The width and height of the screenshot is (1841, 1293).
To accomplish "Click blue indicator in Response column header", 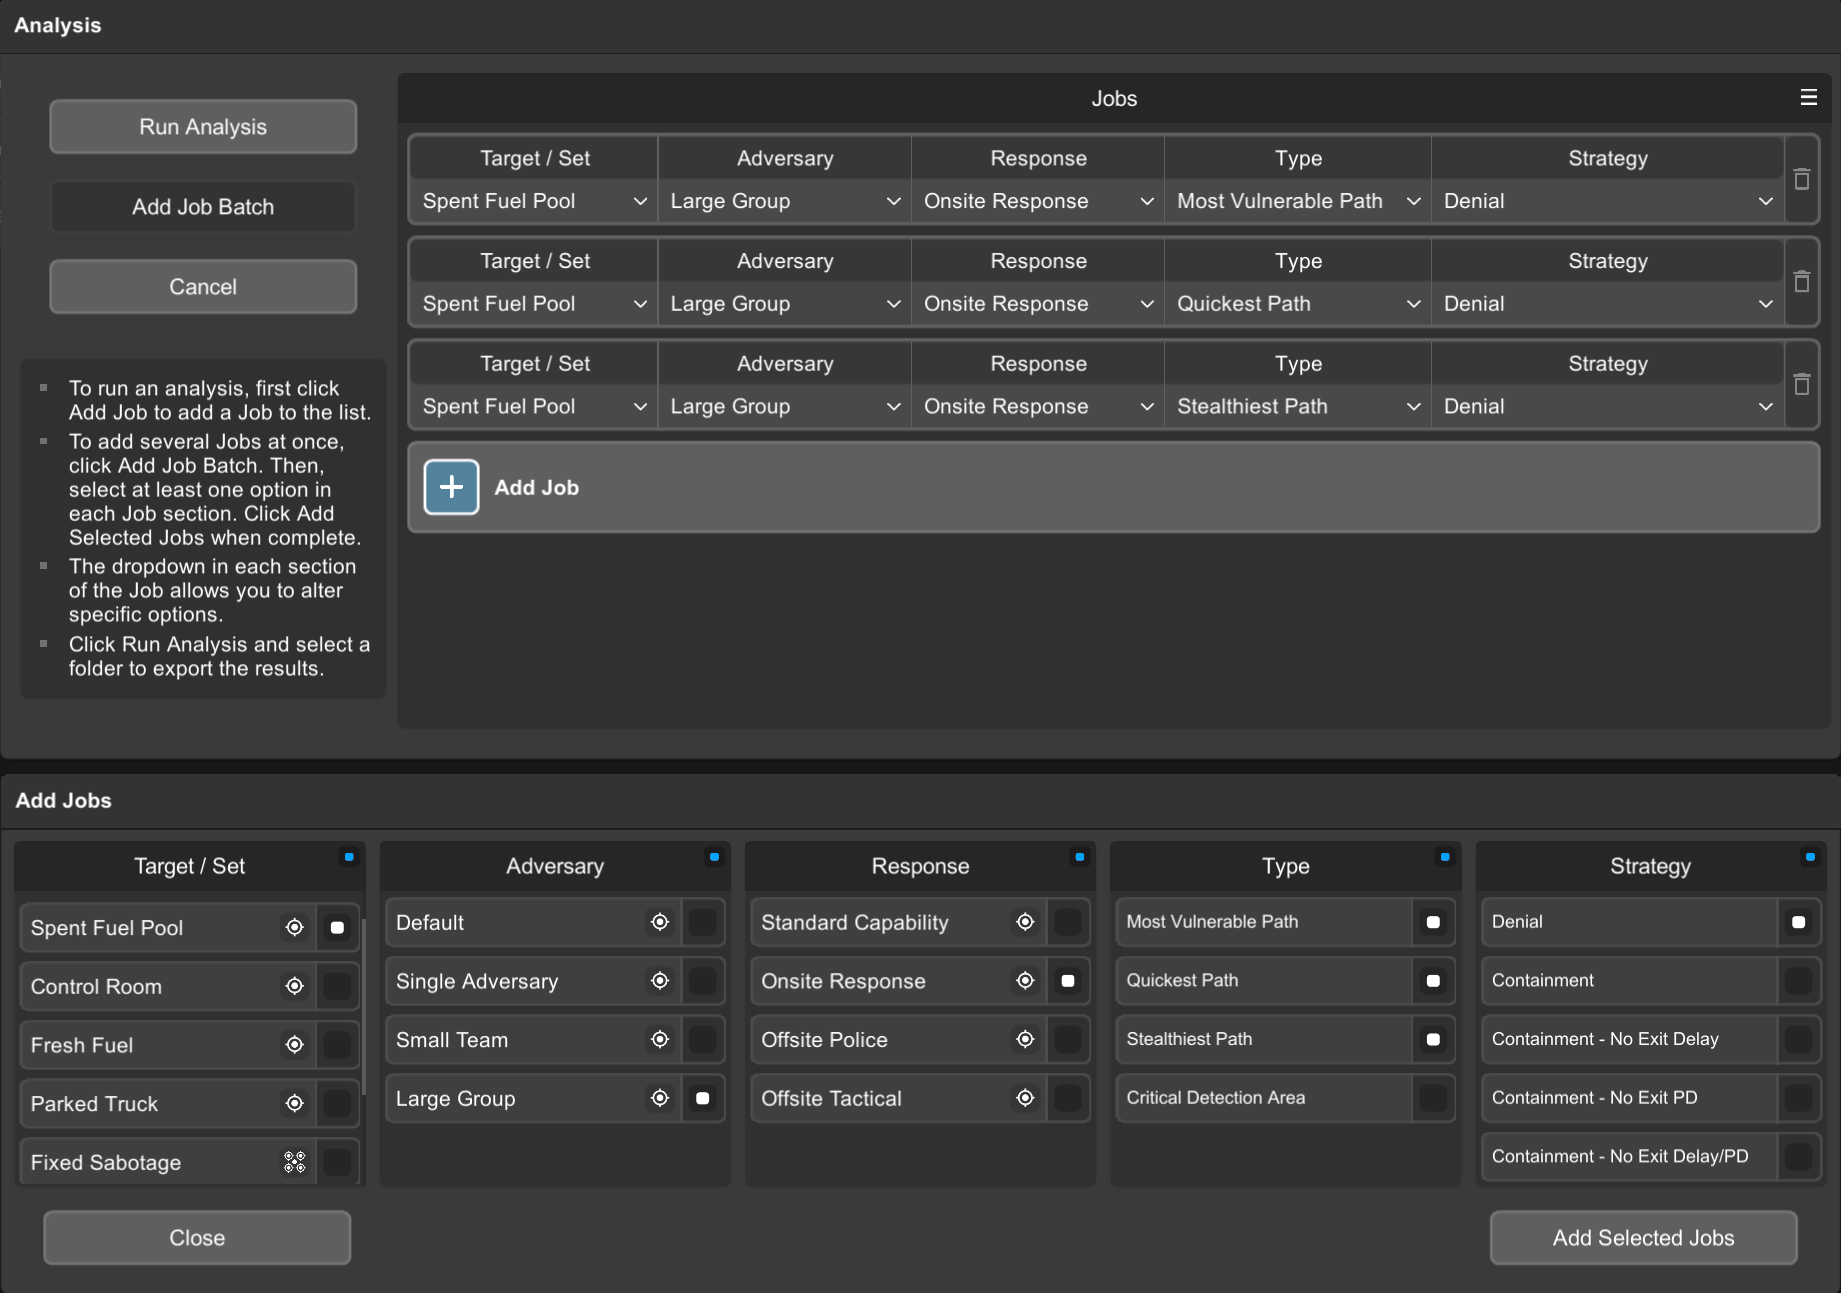I will pos(1079,857).
